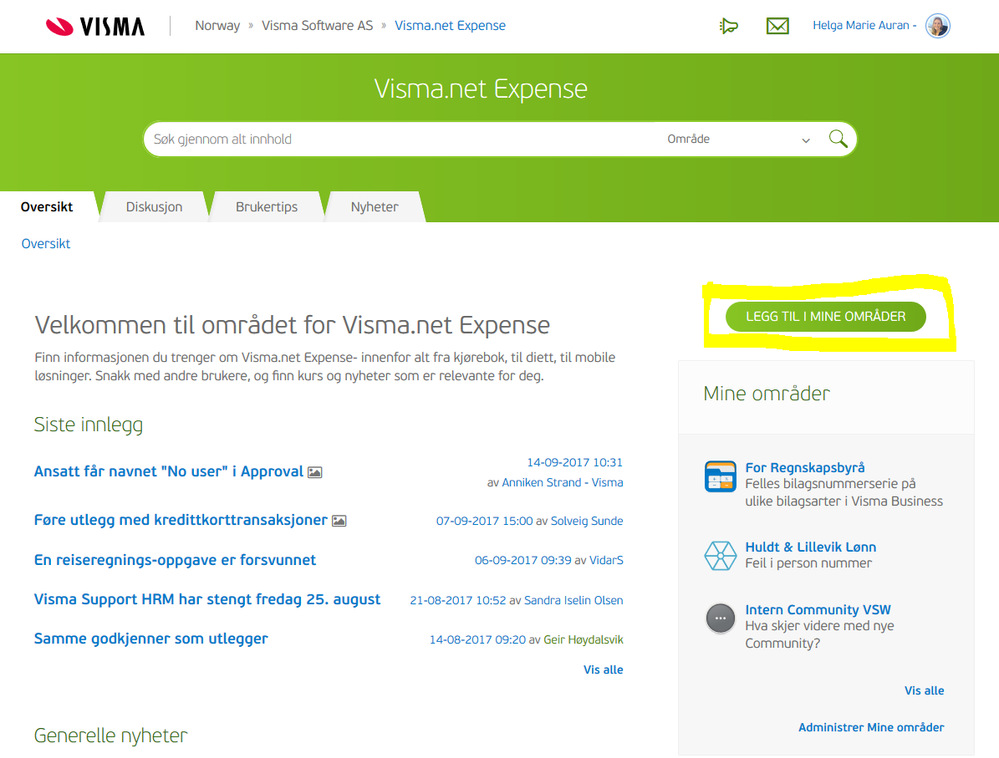Expand the Område dropdown in search bar

(x=738, y=139)
